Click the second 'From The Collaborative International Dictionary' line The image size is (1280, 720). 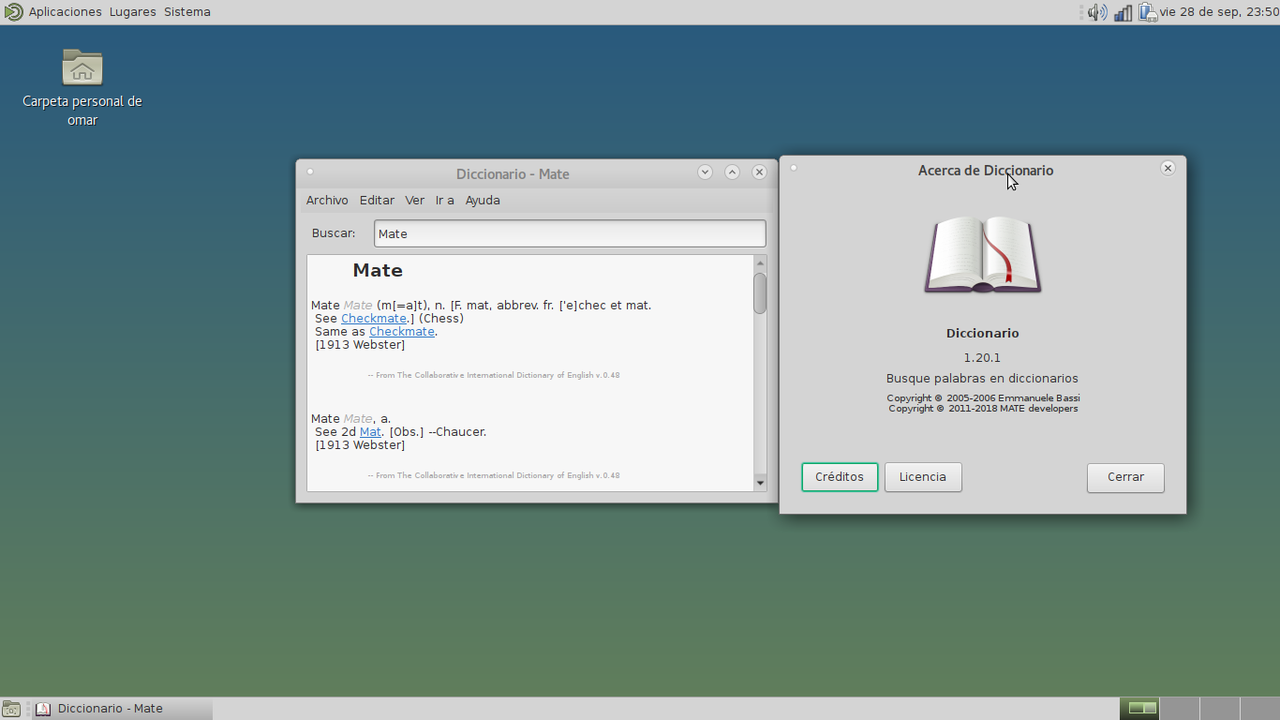[x=494, y=475]
